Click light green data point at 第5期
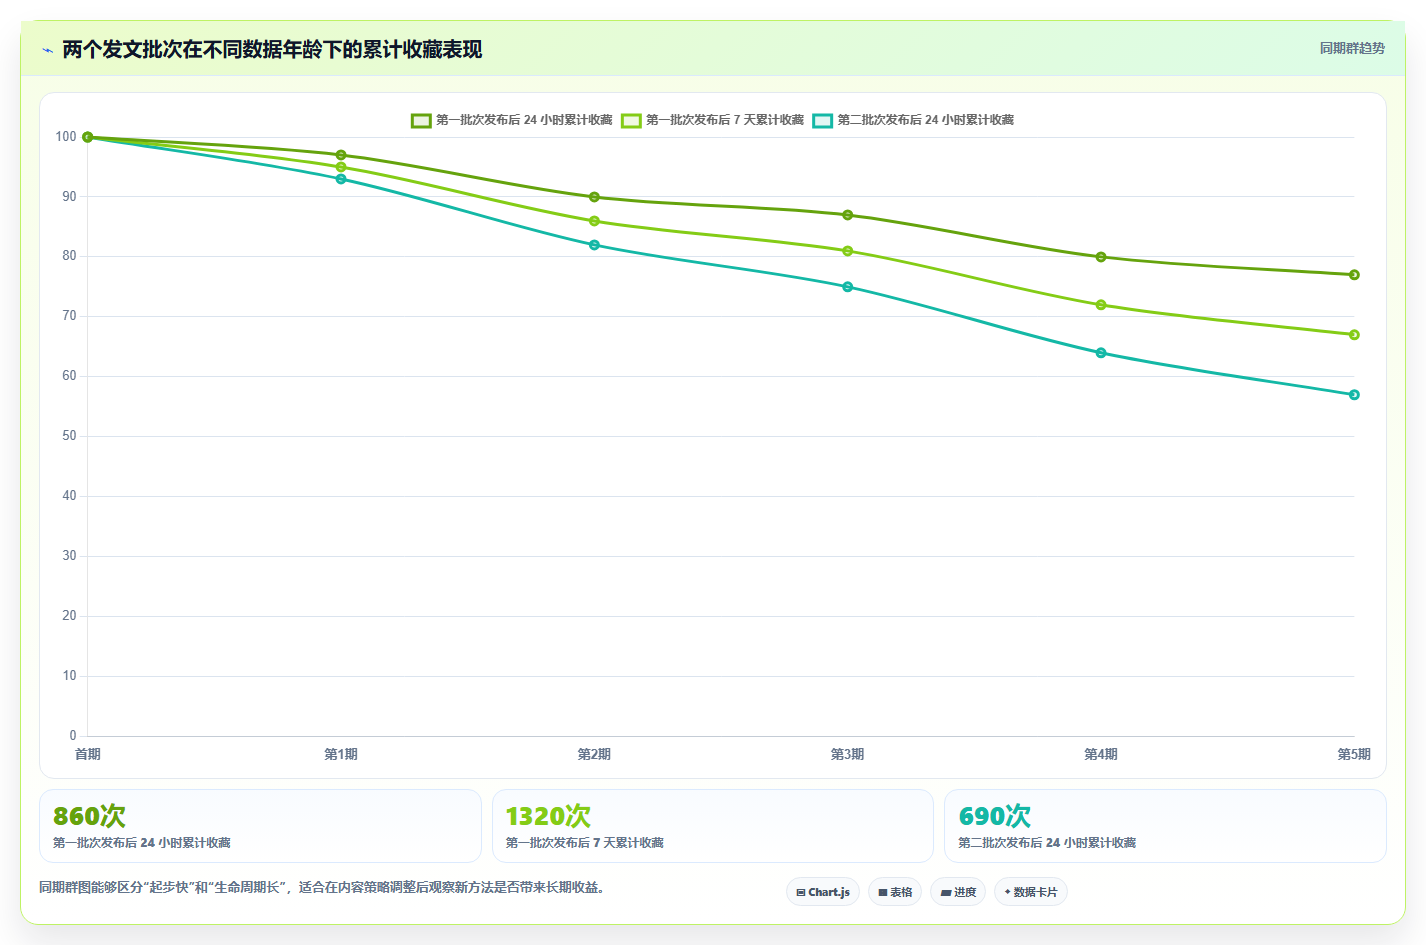Image resolution: width=1426 pixels, height=945 pixels. pos(1354,335)
